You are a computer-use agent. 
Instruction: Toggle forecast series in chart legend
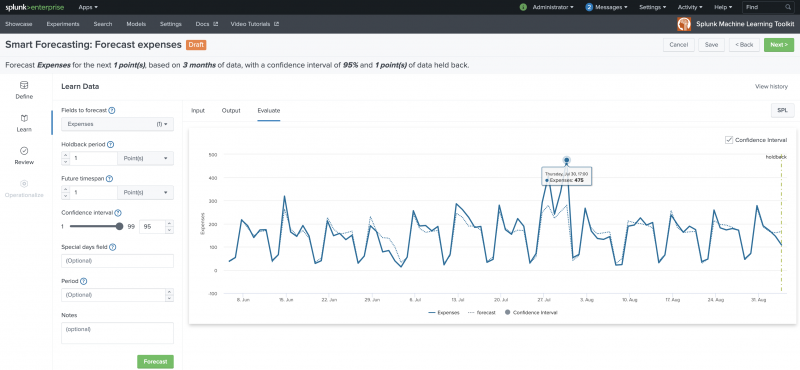click(x=482, y=312)
